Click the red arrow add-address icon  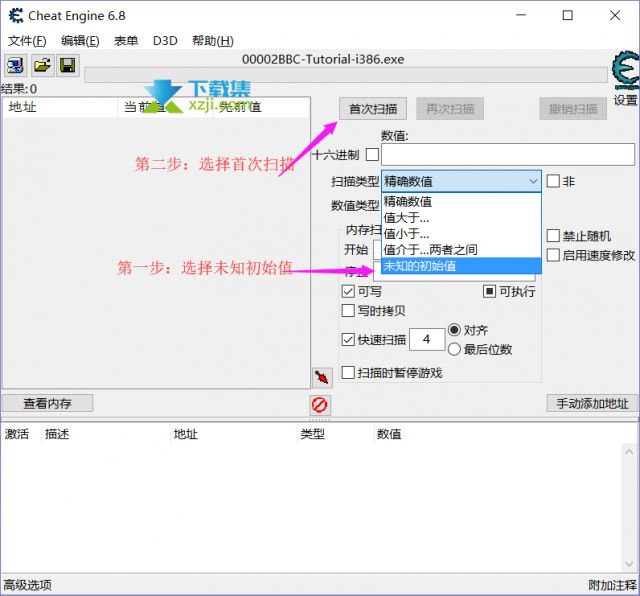point(322,377)
